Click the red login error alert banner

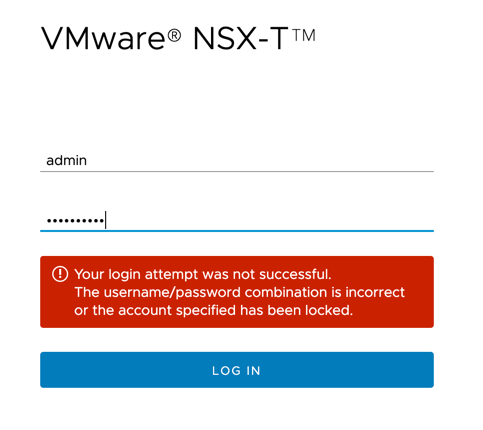coord(237,292)
